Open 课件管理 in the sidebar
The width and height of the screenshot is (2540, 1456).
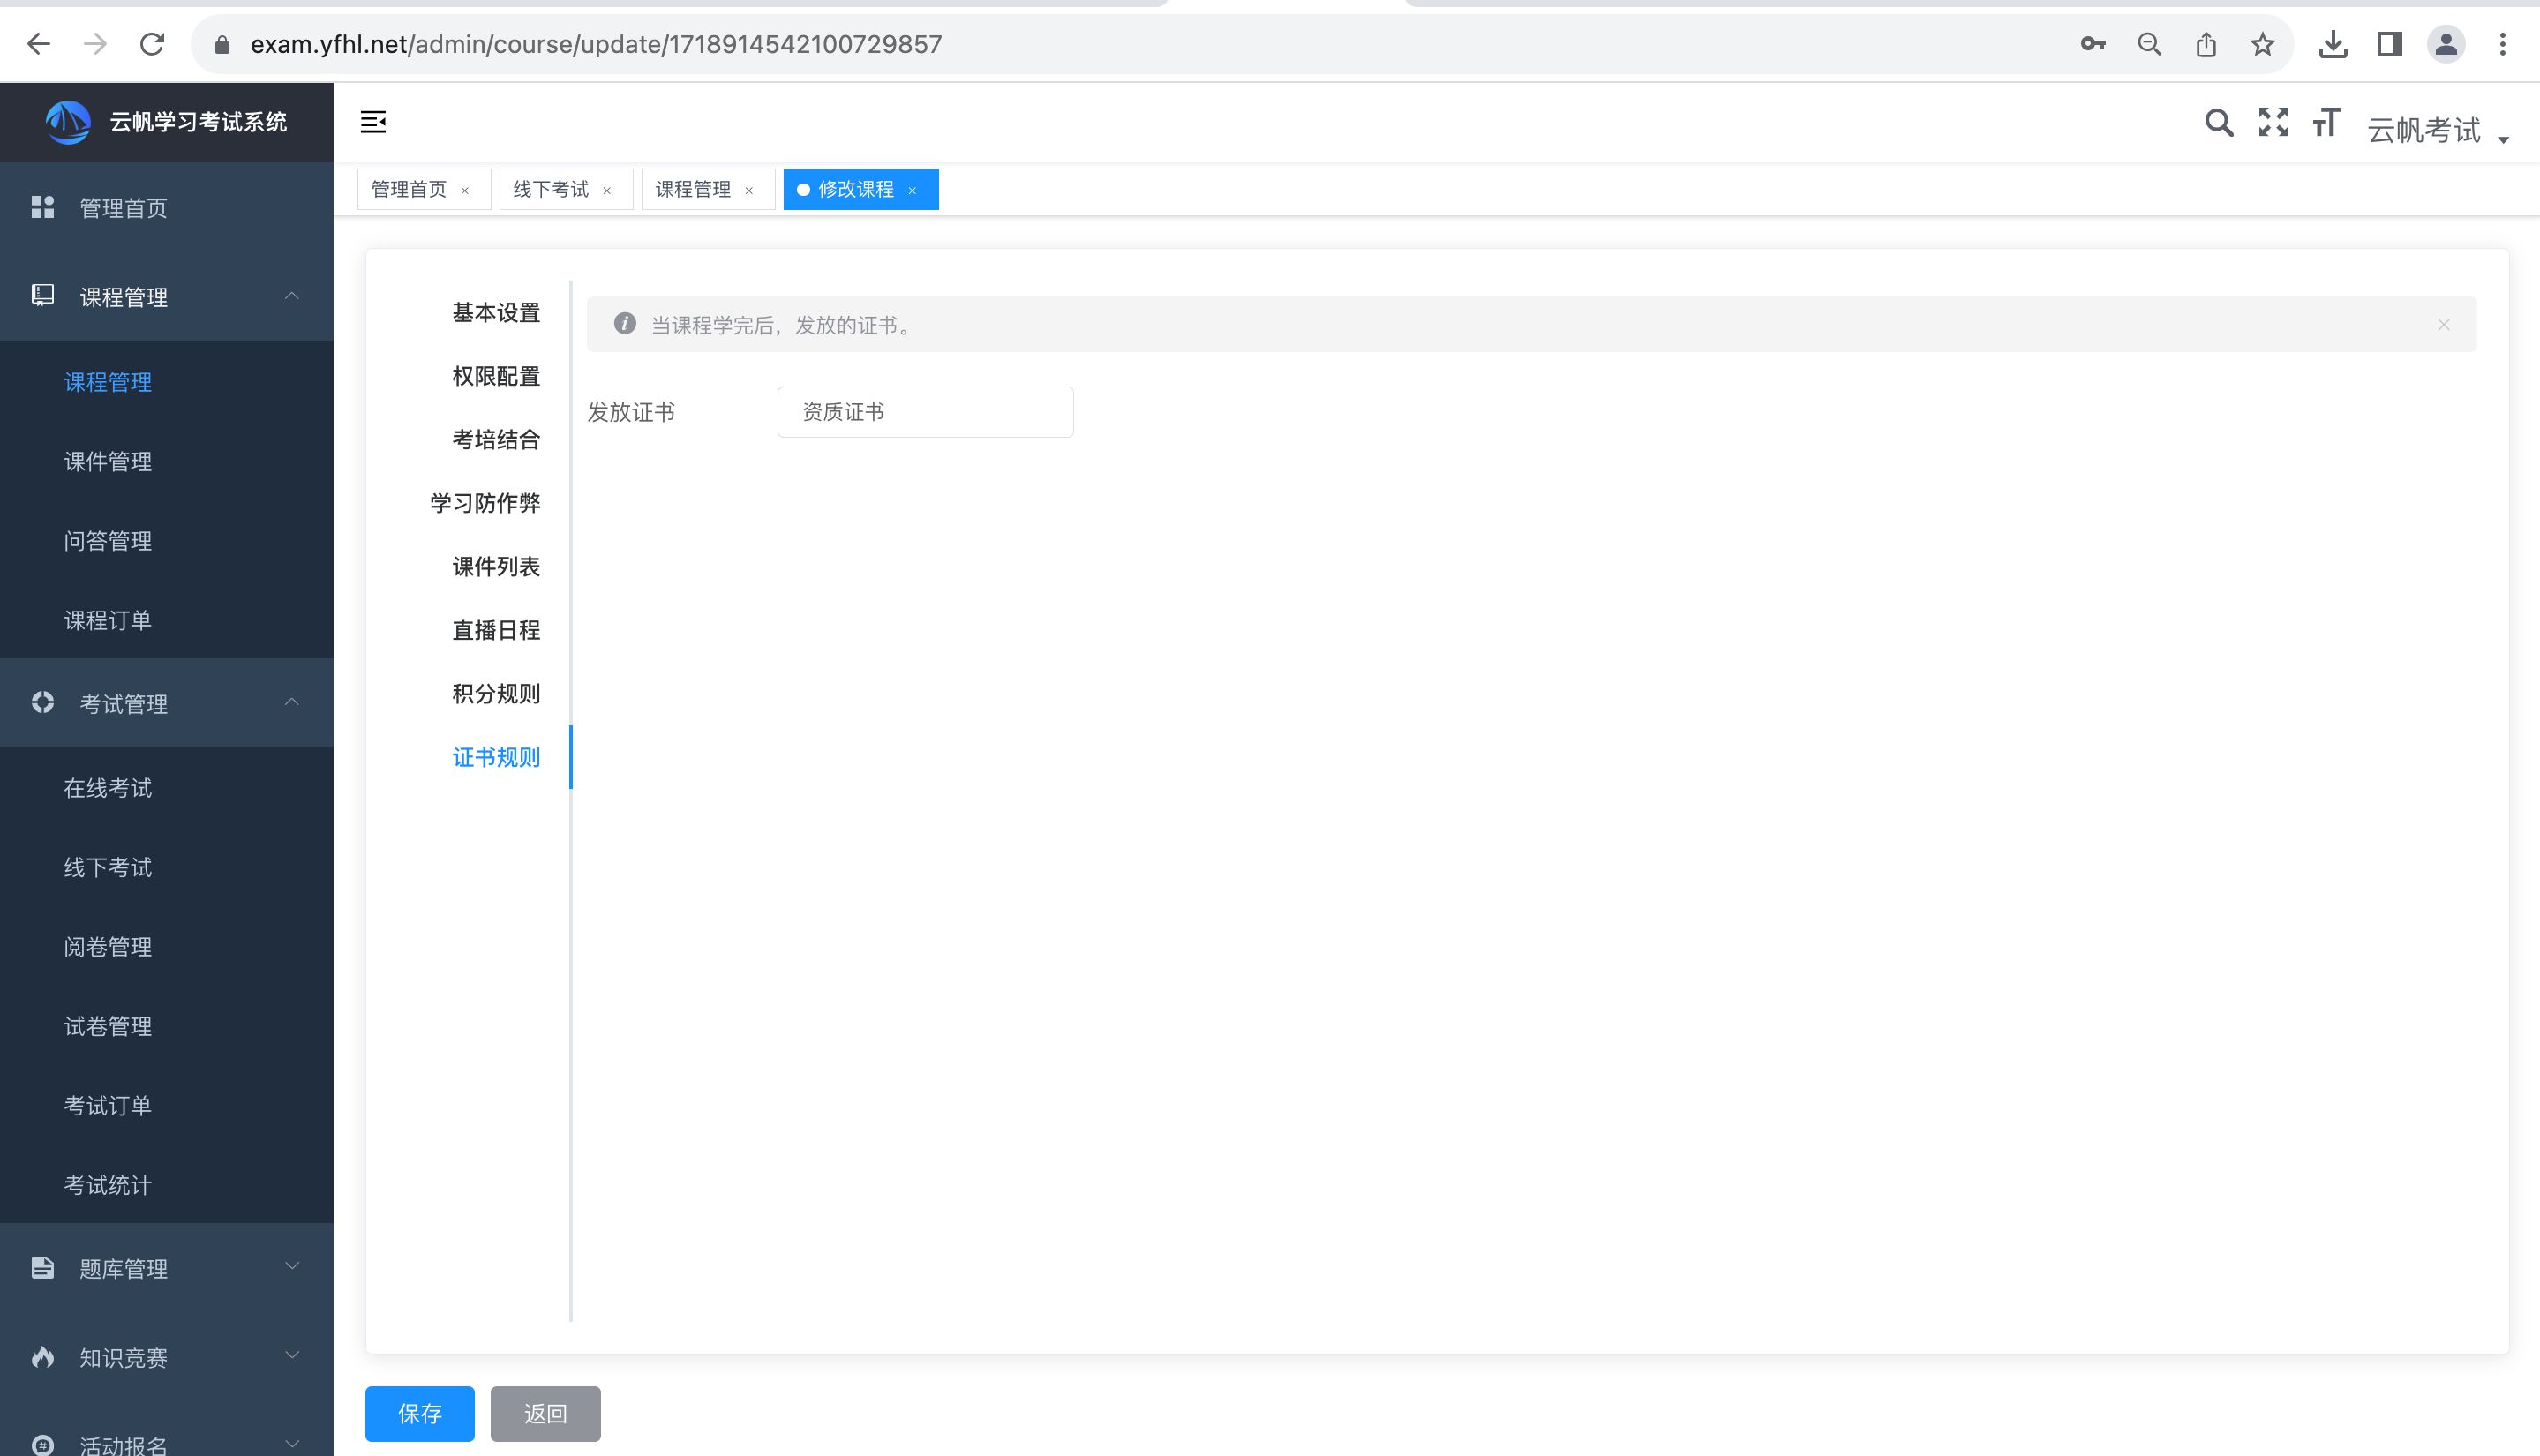click(166, 461)
